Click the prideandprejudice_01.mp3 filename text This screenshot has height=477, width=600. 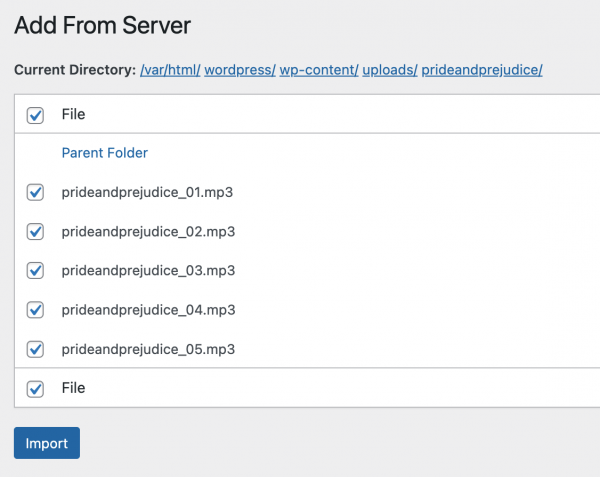148,192
